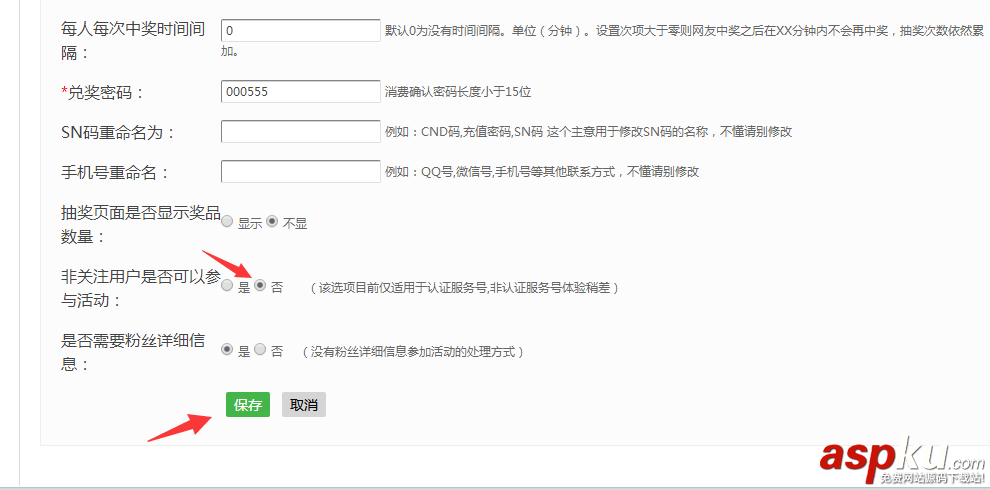Click note 没有粉丝详细信息参加活动的处理方式
Image resolution: width=990 pixels, height=490 pixels.
coord(412,352)
